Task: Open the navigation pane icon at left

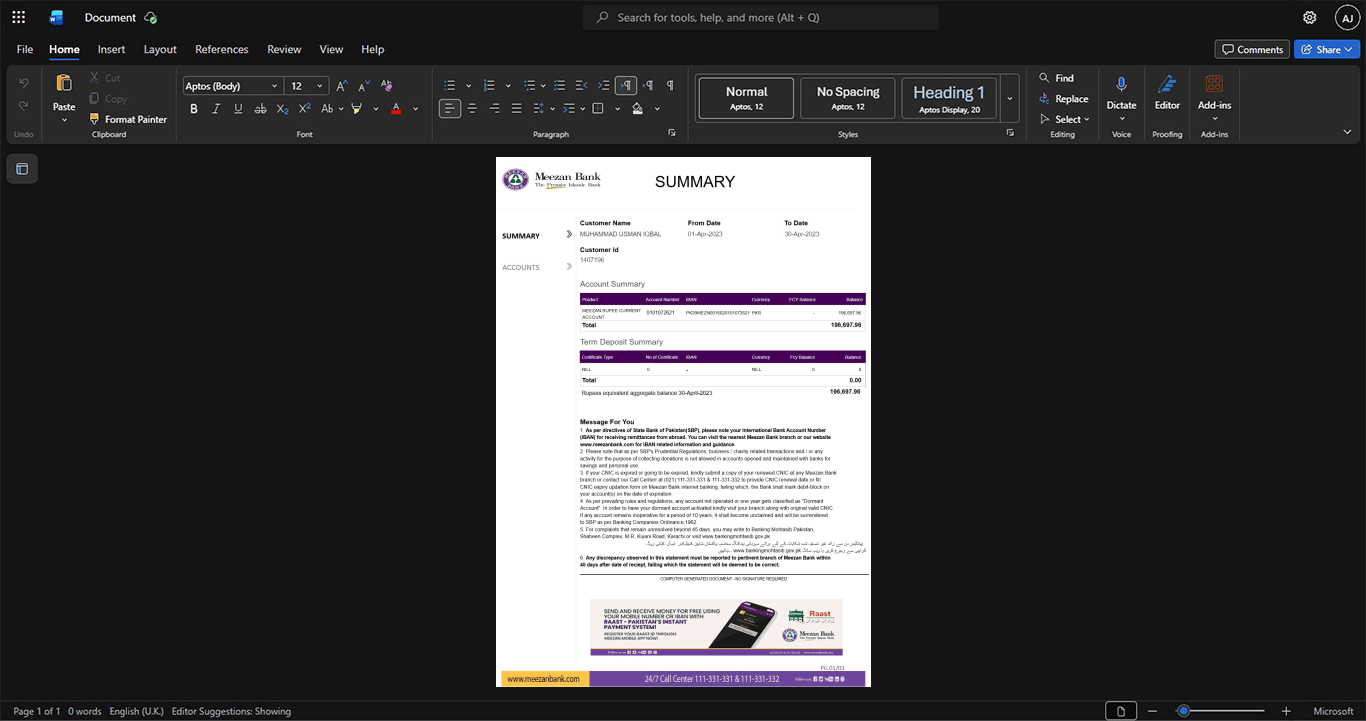Action: [22, 169]
